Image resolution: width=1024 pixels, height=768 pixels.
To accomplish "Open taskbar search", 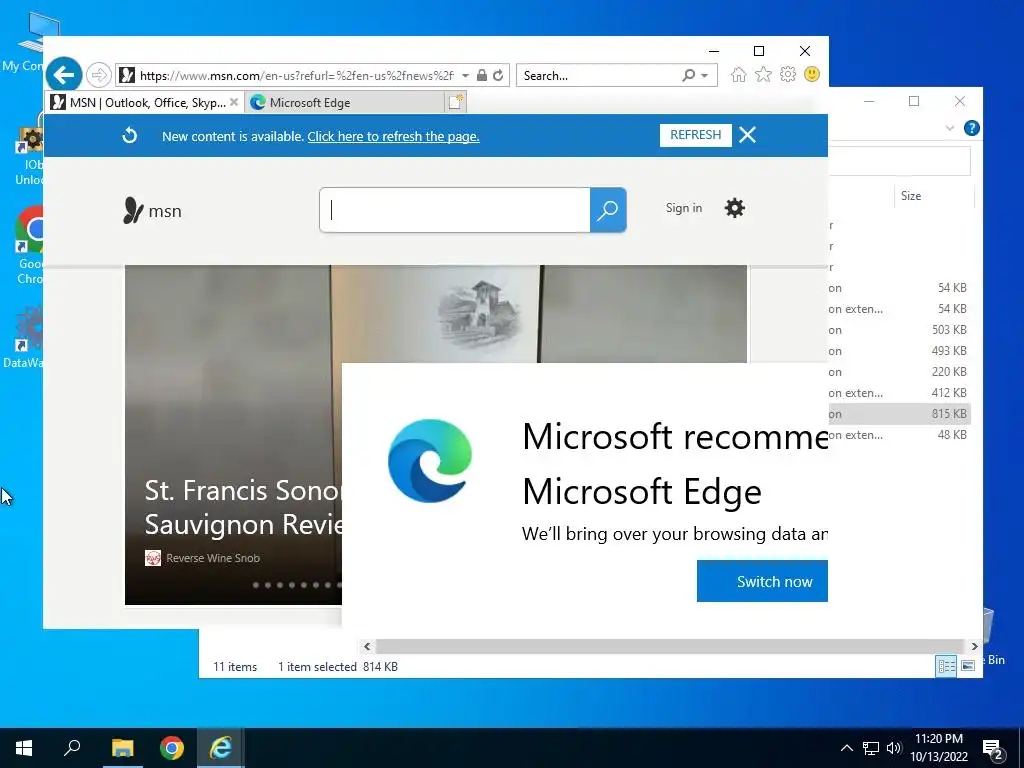I will point(72,748).
